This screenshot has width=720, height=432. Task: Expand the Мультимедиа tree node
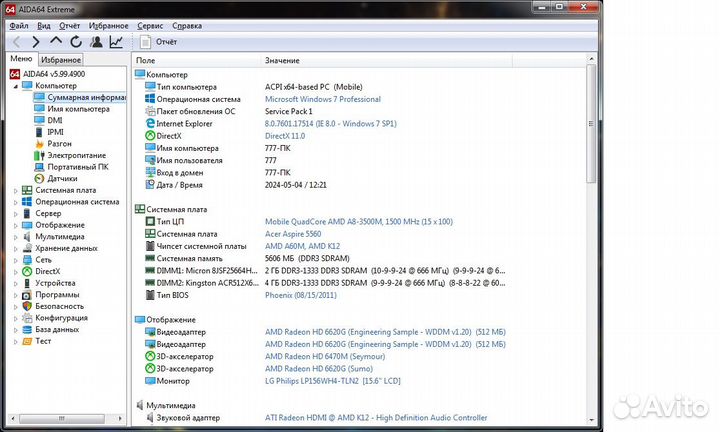click(x=15, y=237)
